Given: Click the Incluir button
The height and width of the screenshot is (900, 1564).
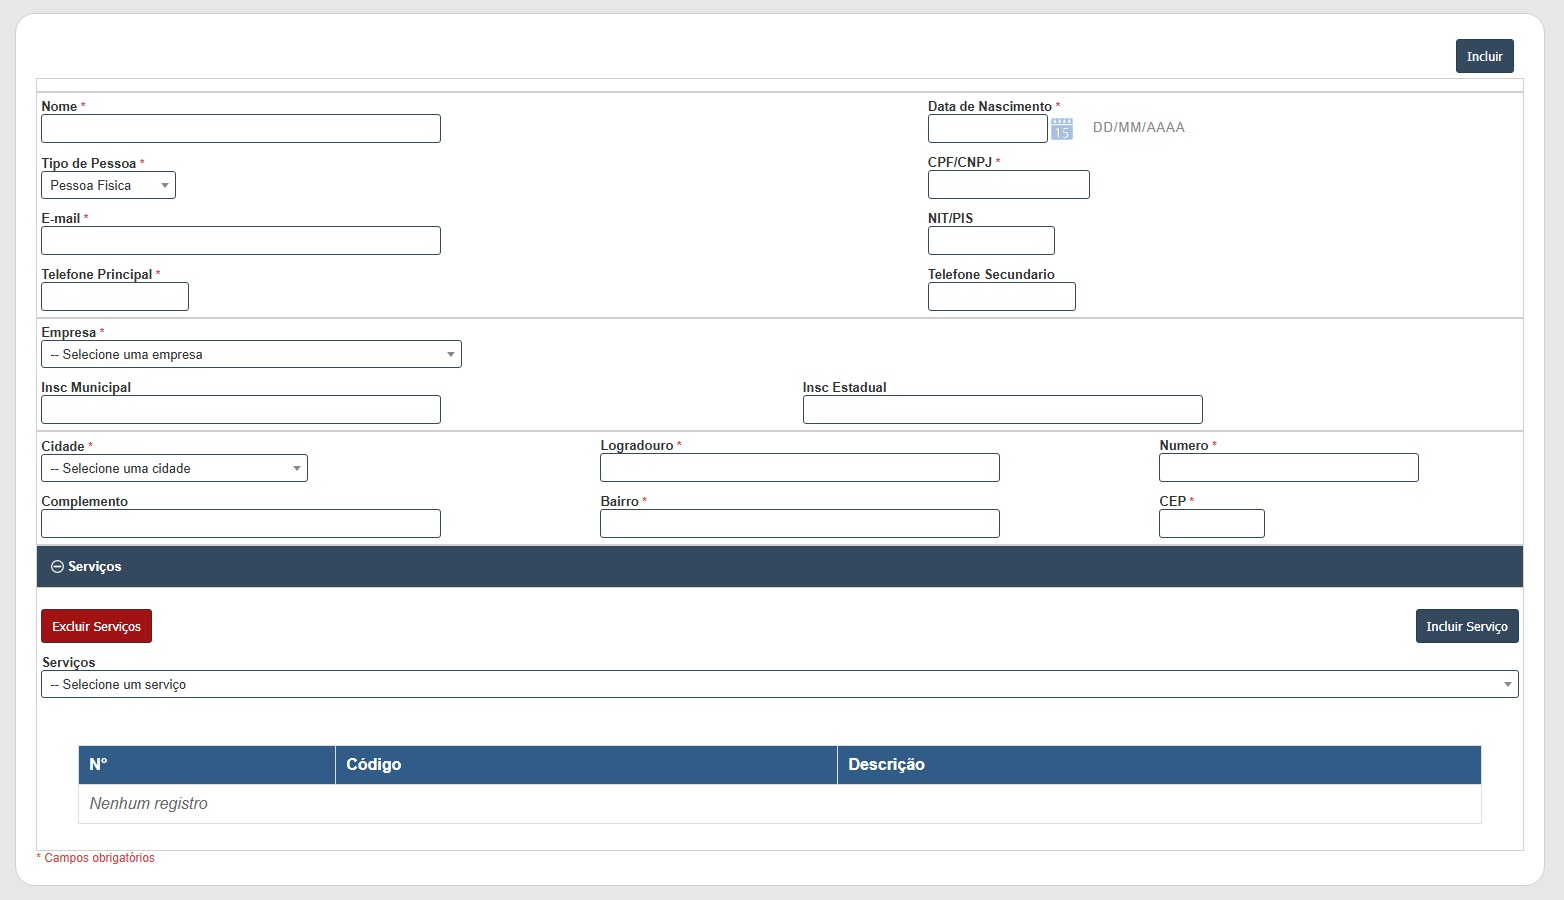Looking at the screenshot, I should click(1485, 56).
